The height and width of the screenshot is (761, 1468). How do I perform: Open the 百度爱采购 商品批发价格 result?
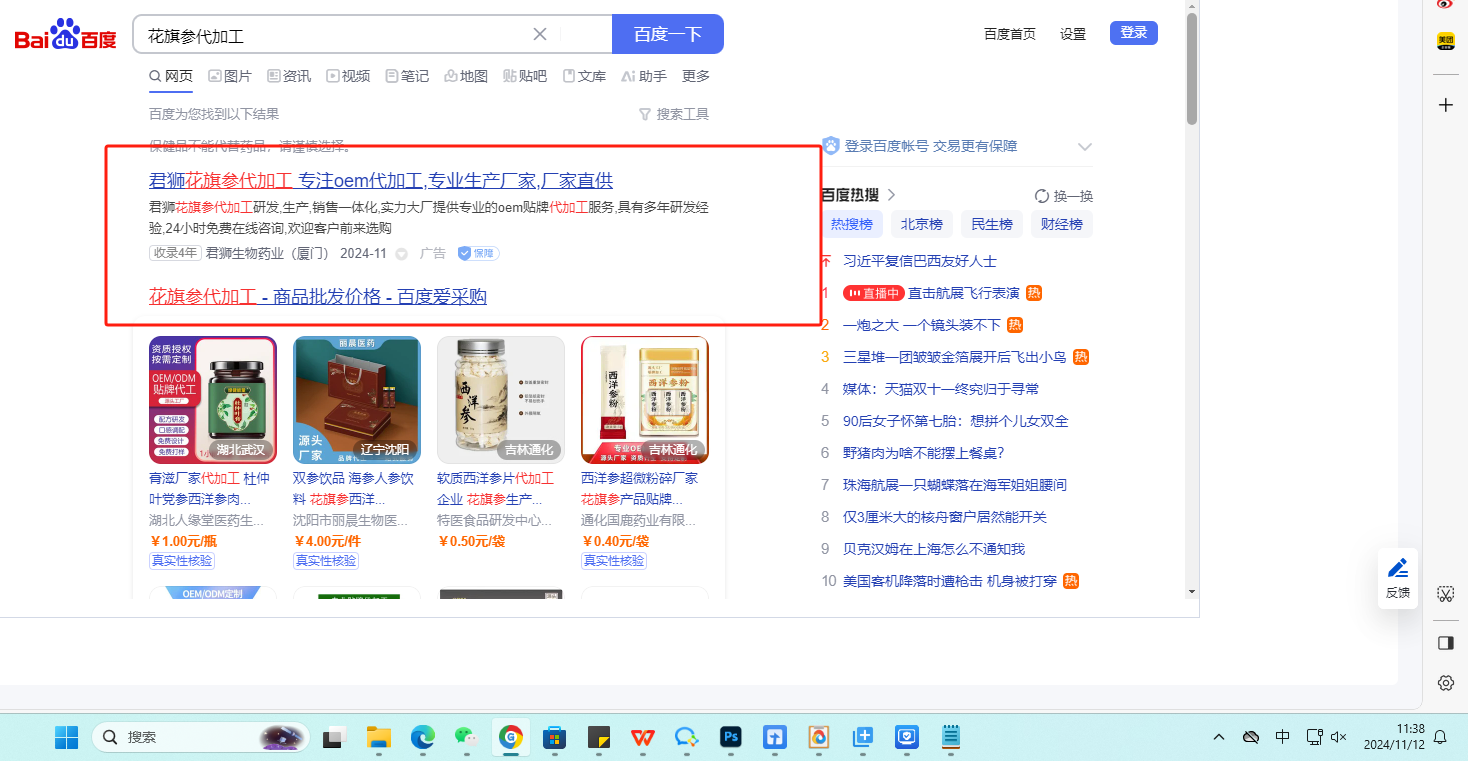click(x=318, y=297)
